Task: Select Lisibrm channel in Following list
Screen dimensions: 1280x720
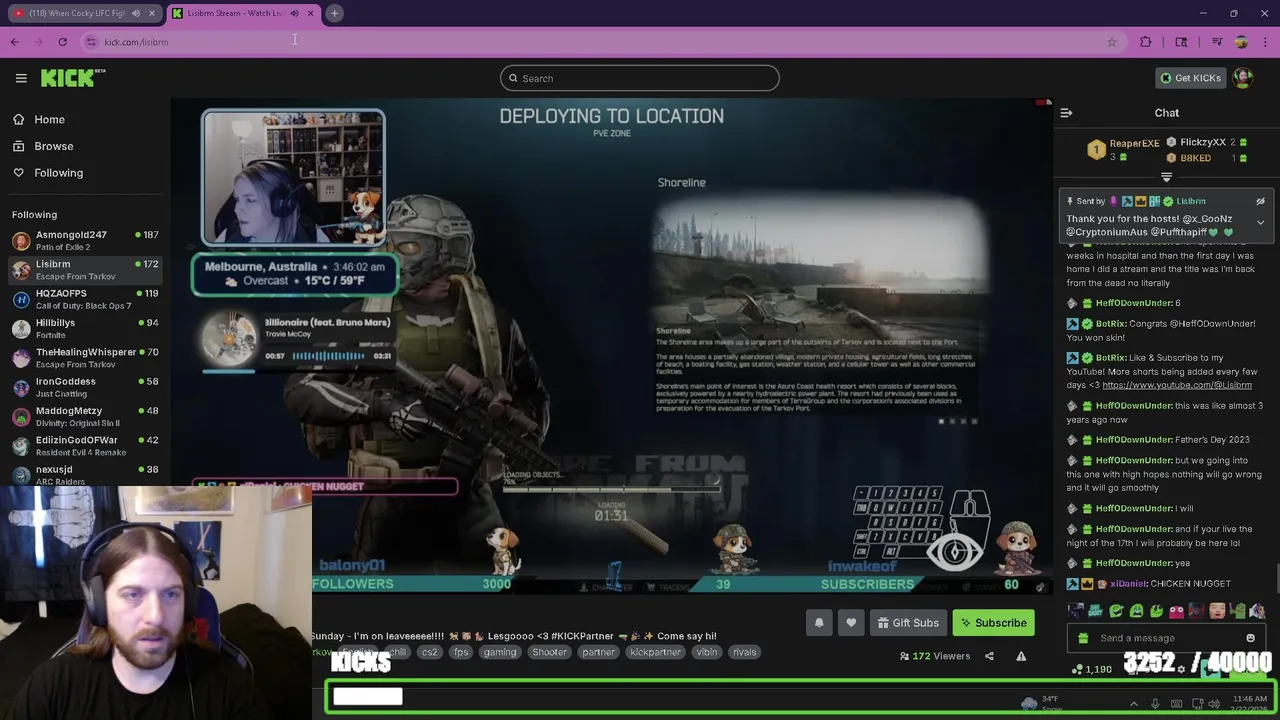Action: point(85,270)
